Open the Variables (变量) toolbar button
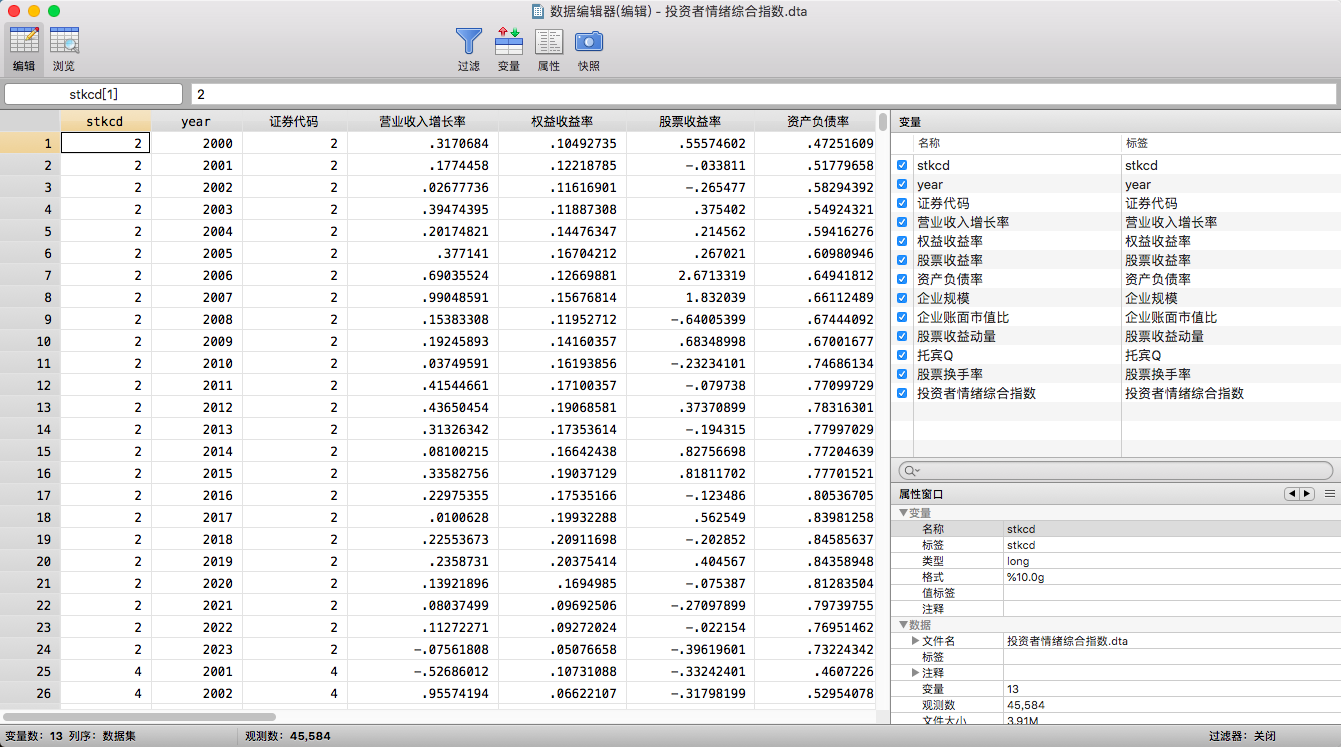Image resolution: width=1341 pixels, height=747 pixels. (509, 49)
